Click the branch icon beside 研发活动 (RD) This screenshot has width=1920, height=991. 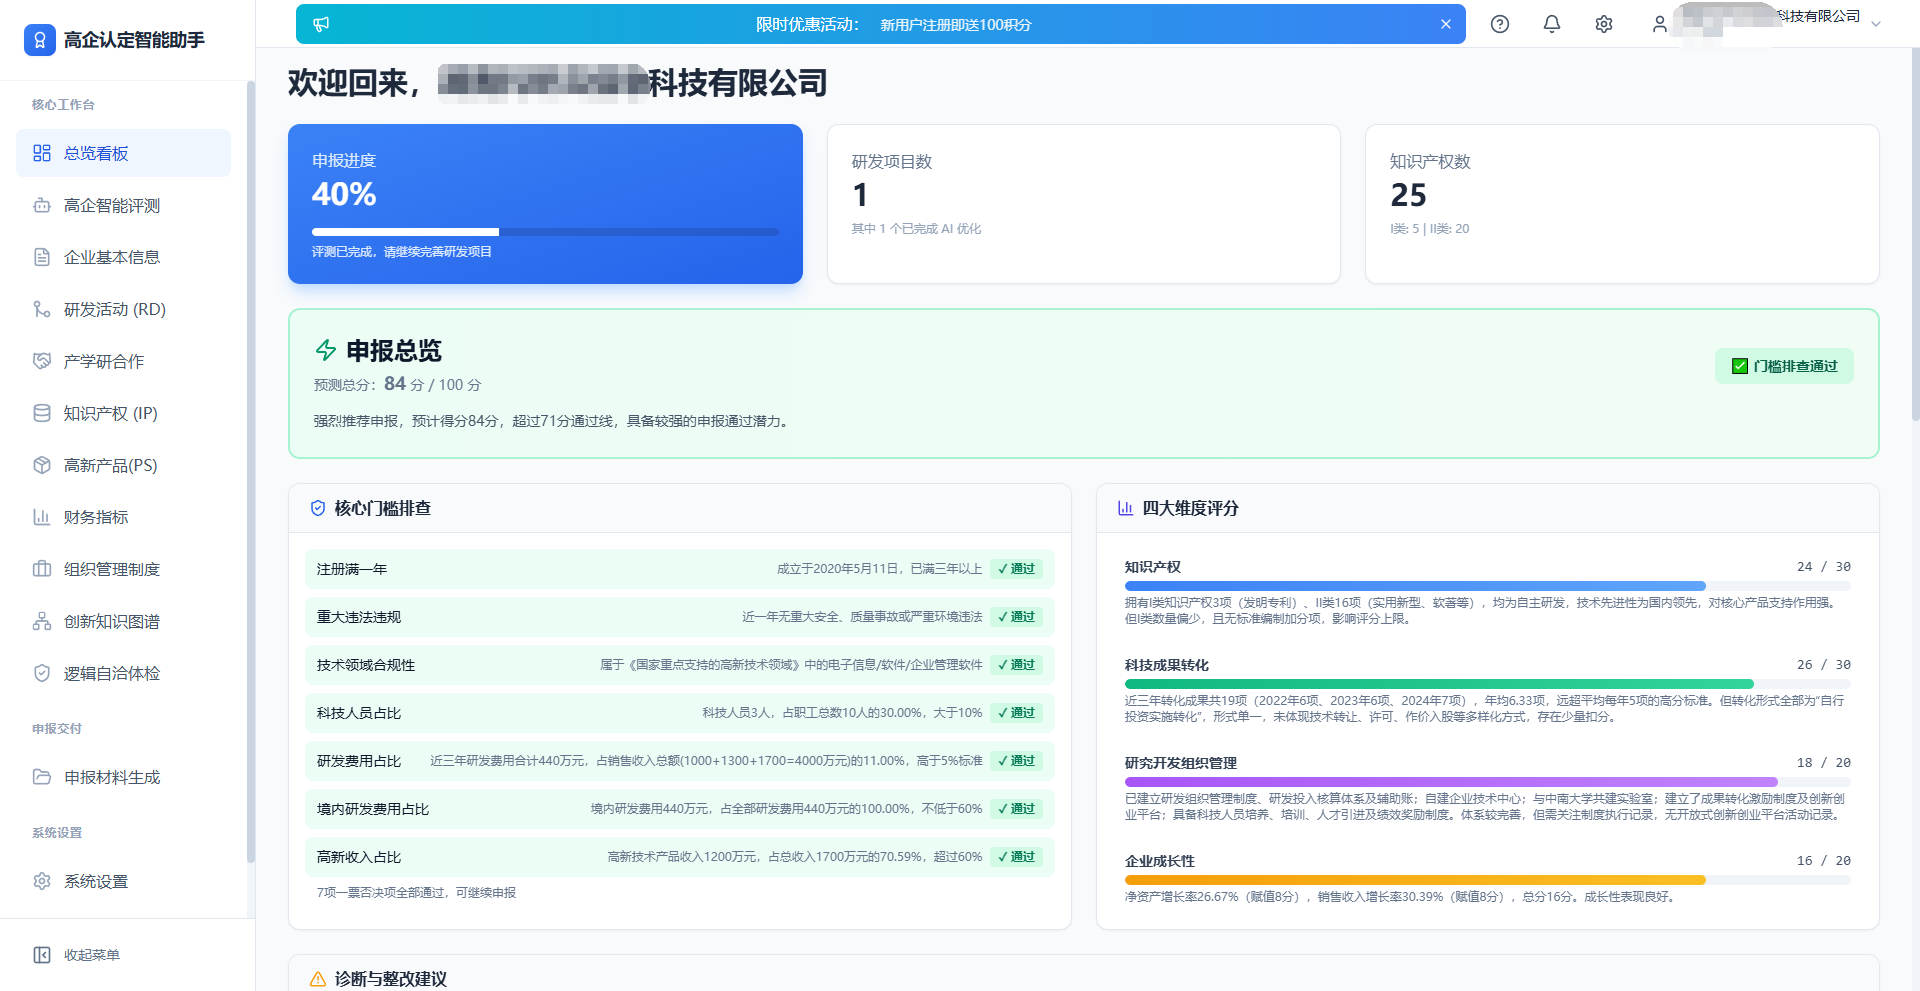42,309
